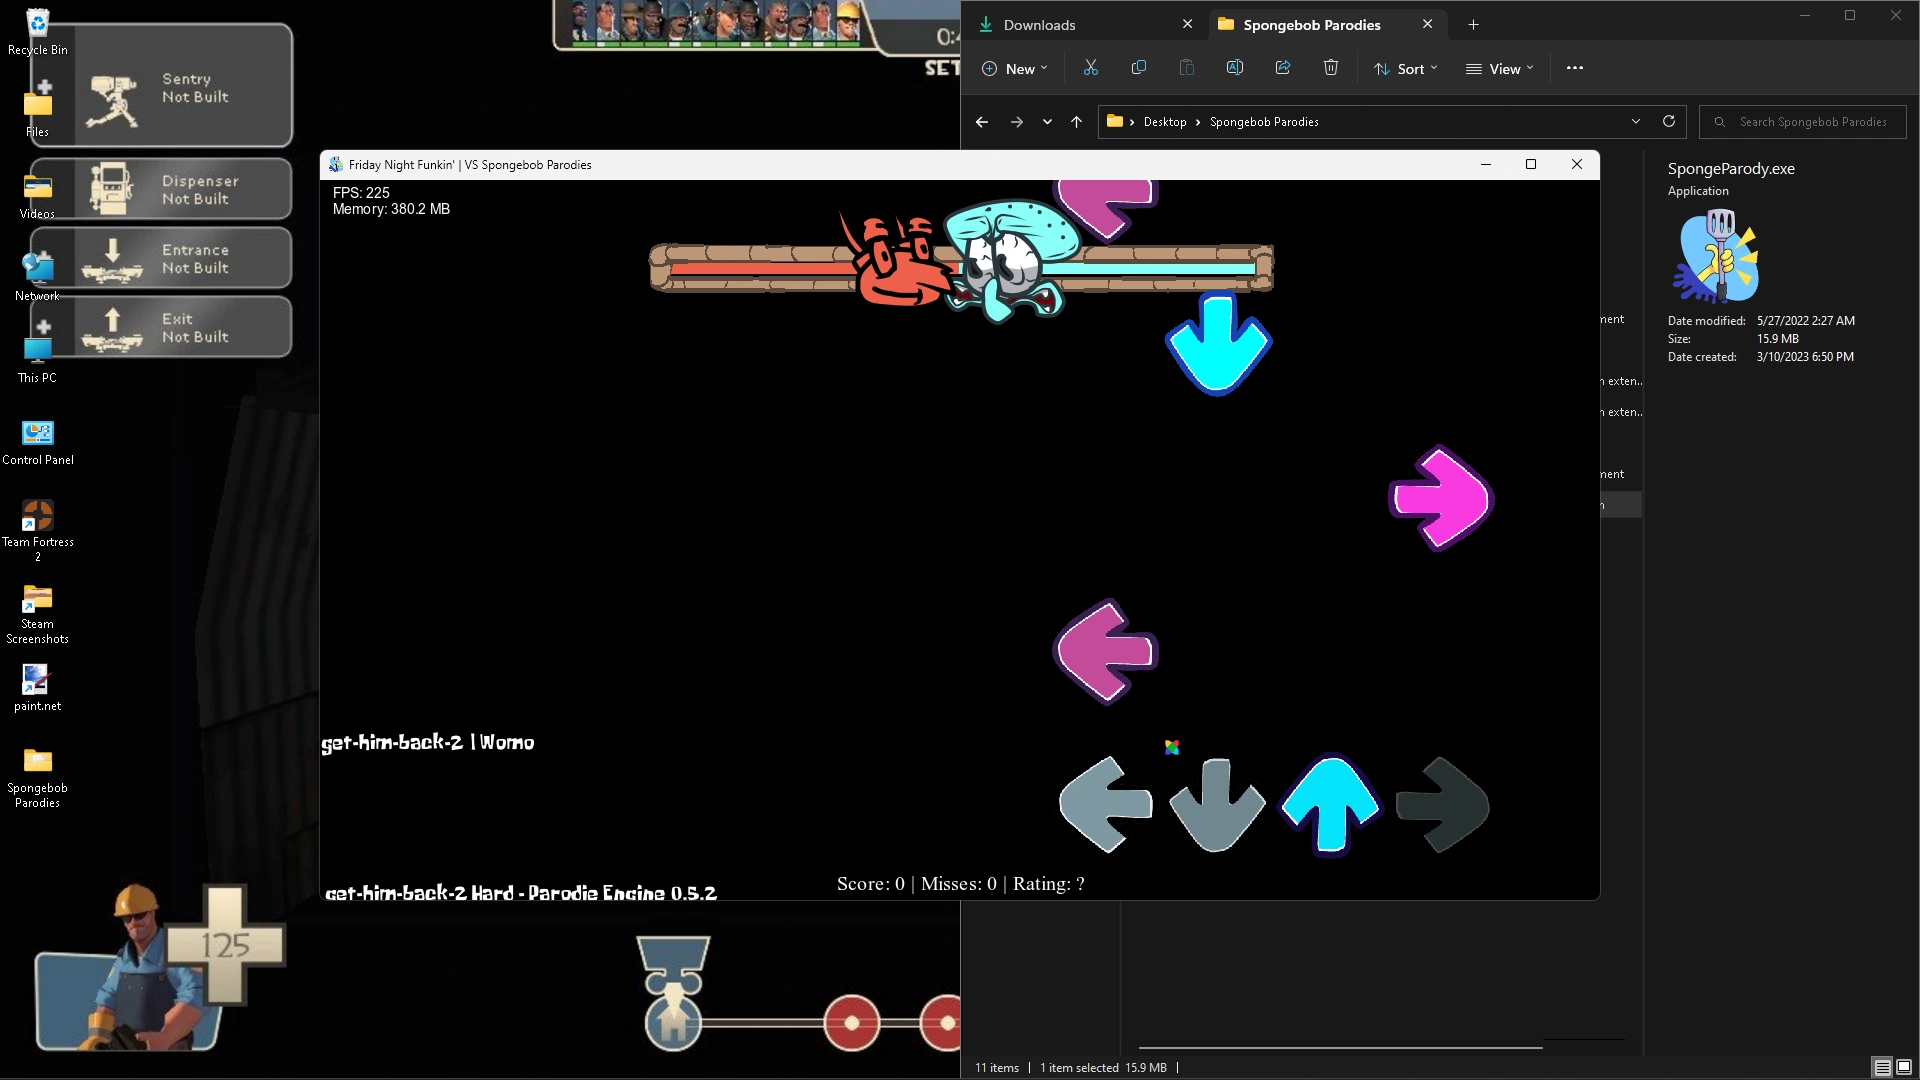Open the See more (...) toolbar menu
The image size is (1920, 1080).
point(1574,68)
